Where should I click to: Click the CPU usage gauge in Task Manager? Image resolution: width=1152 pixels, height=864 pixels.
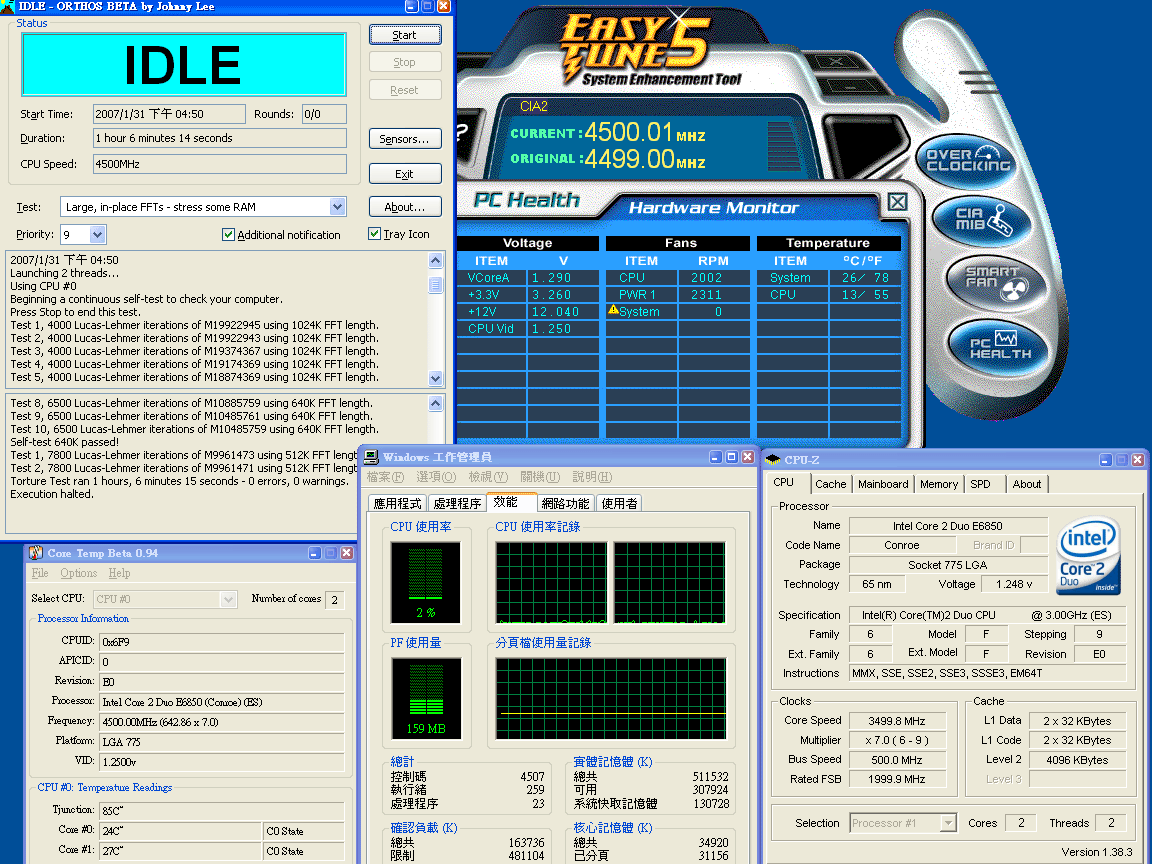(x=425, y=582)
